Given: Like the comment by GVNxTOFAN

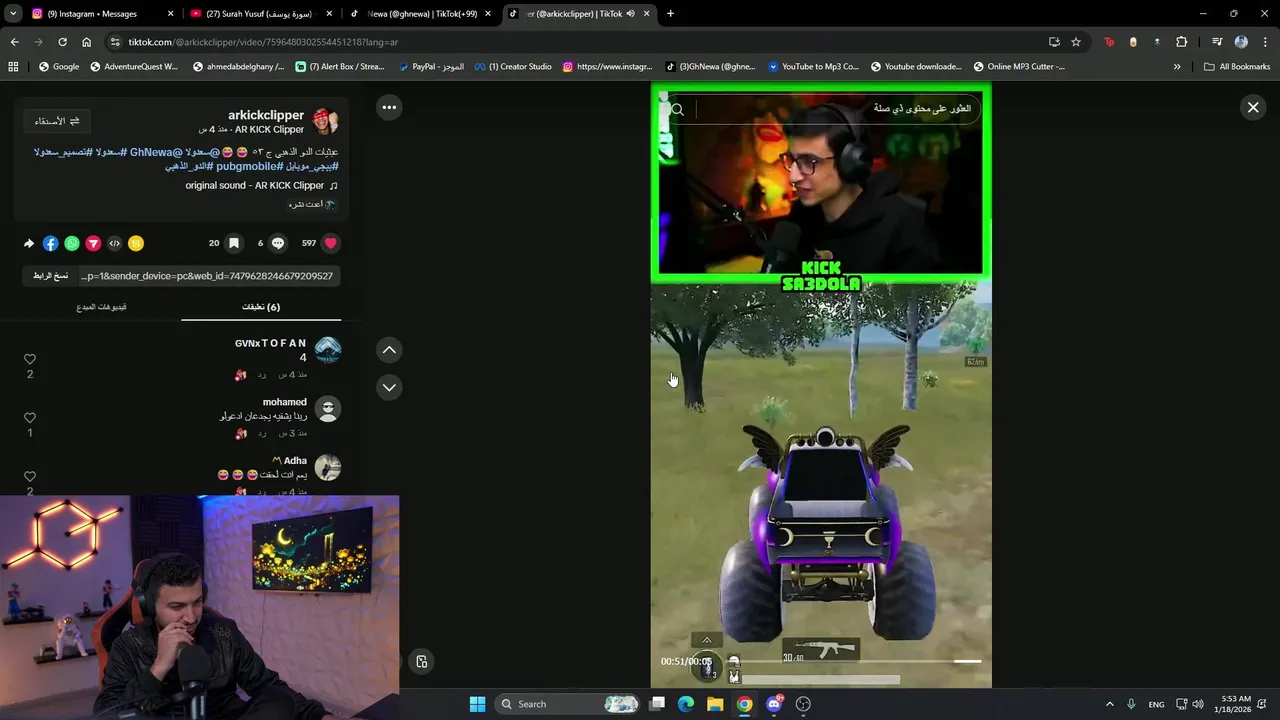Looking at the screenshot, I should pos(30,359).
